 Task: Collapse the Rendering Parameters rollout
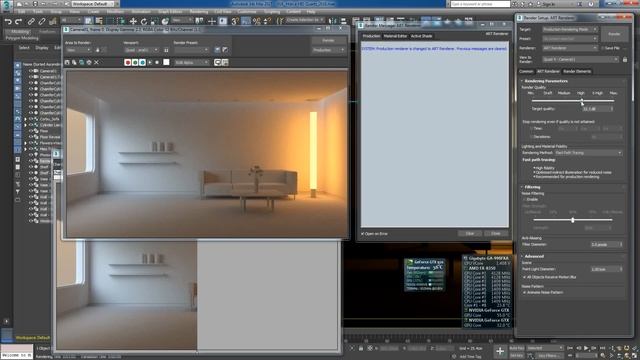pos(546,81)
